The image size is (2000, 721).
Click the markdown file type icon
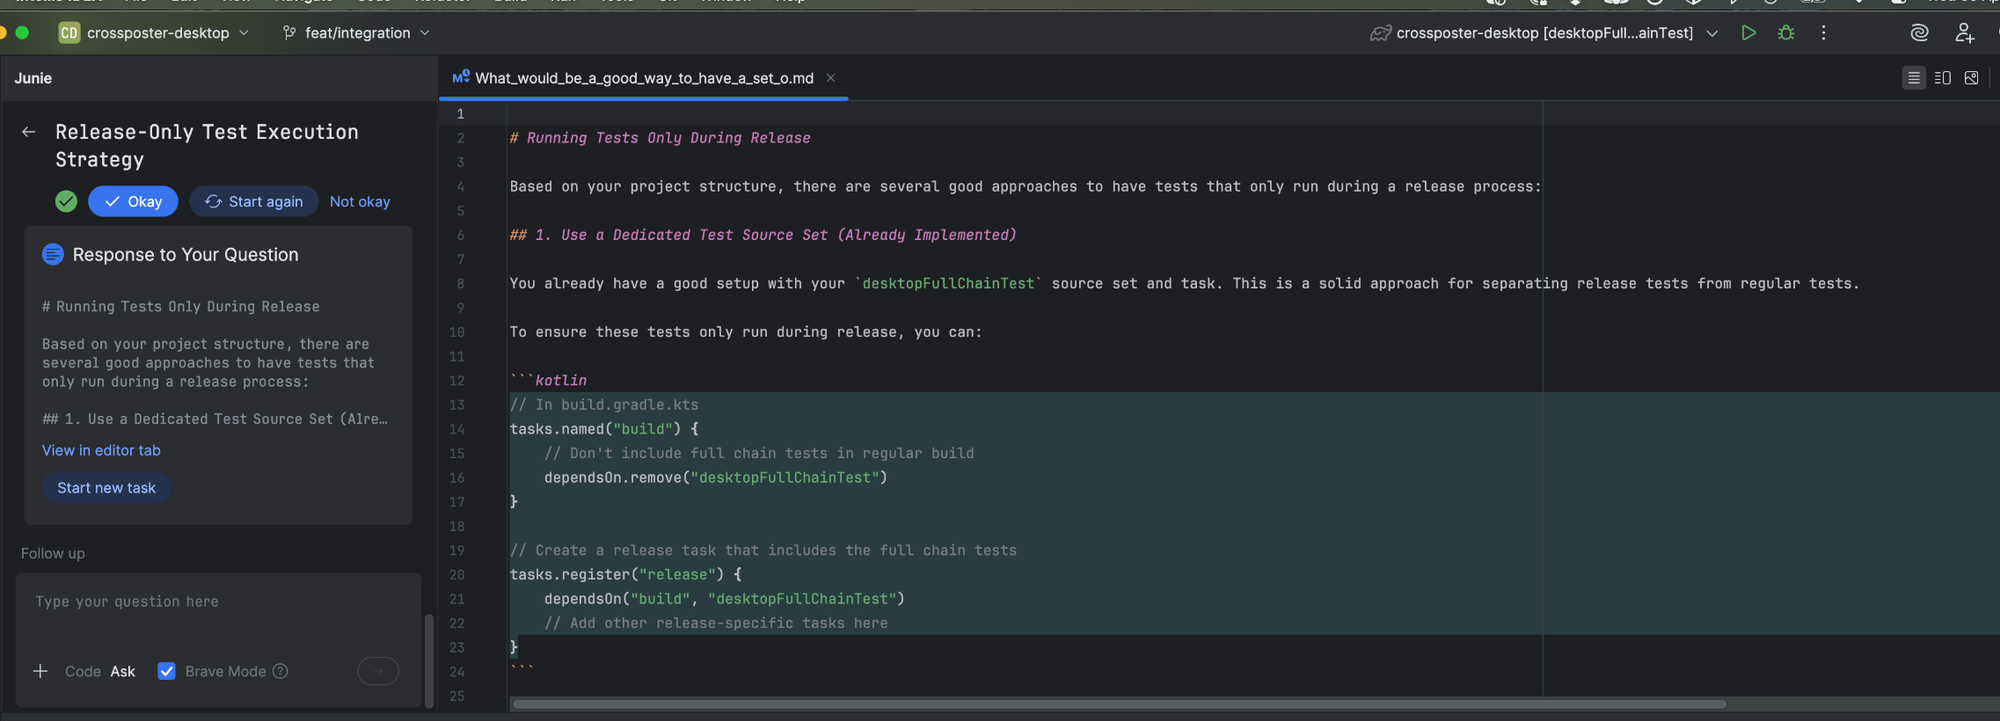tap(461, 77)
